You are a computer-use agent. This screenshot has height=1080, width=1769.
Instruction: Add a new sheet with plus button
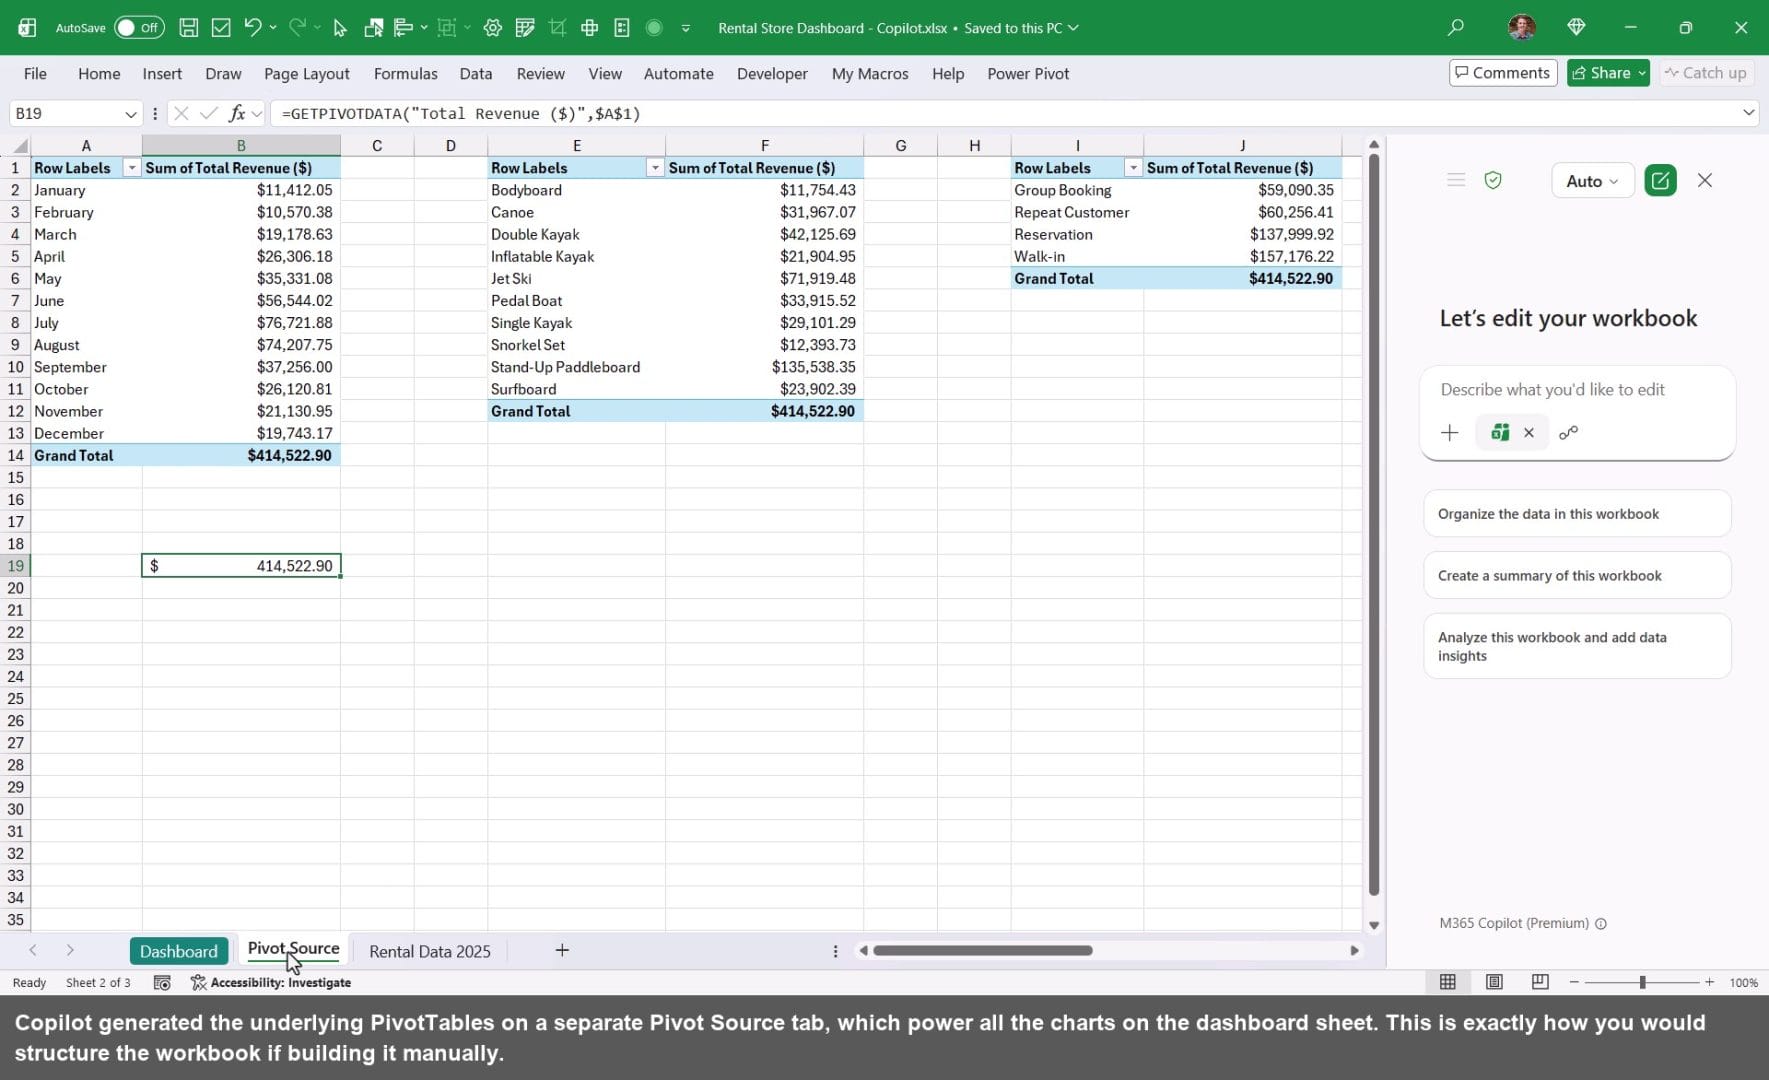click(x=562, y=950)
